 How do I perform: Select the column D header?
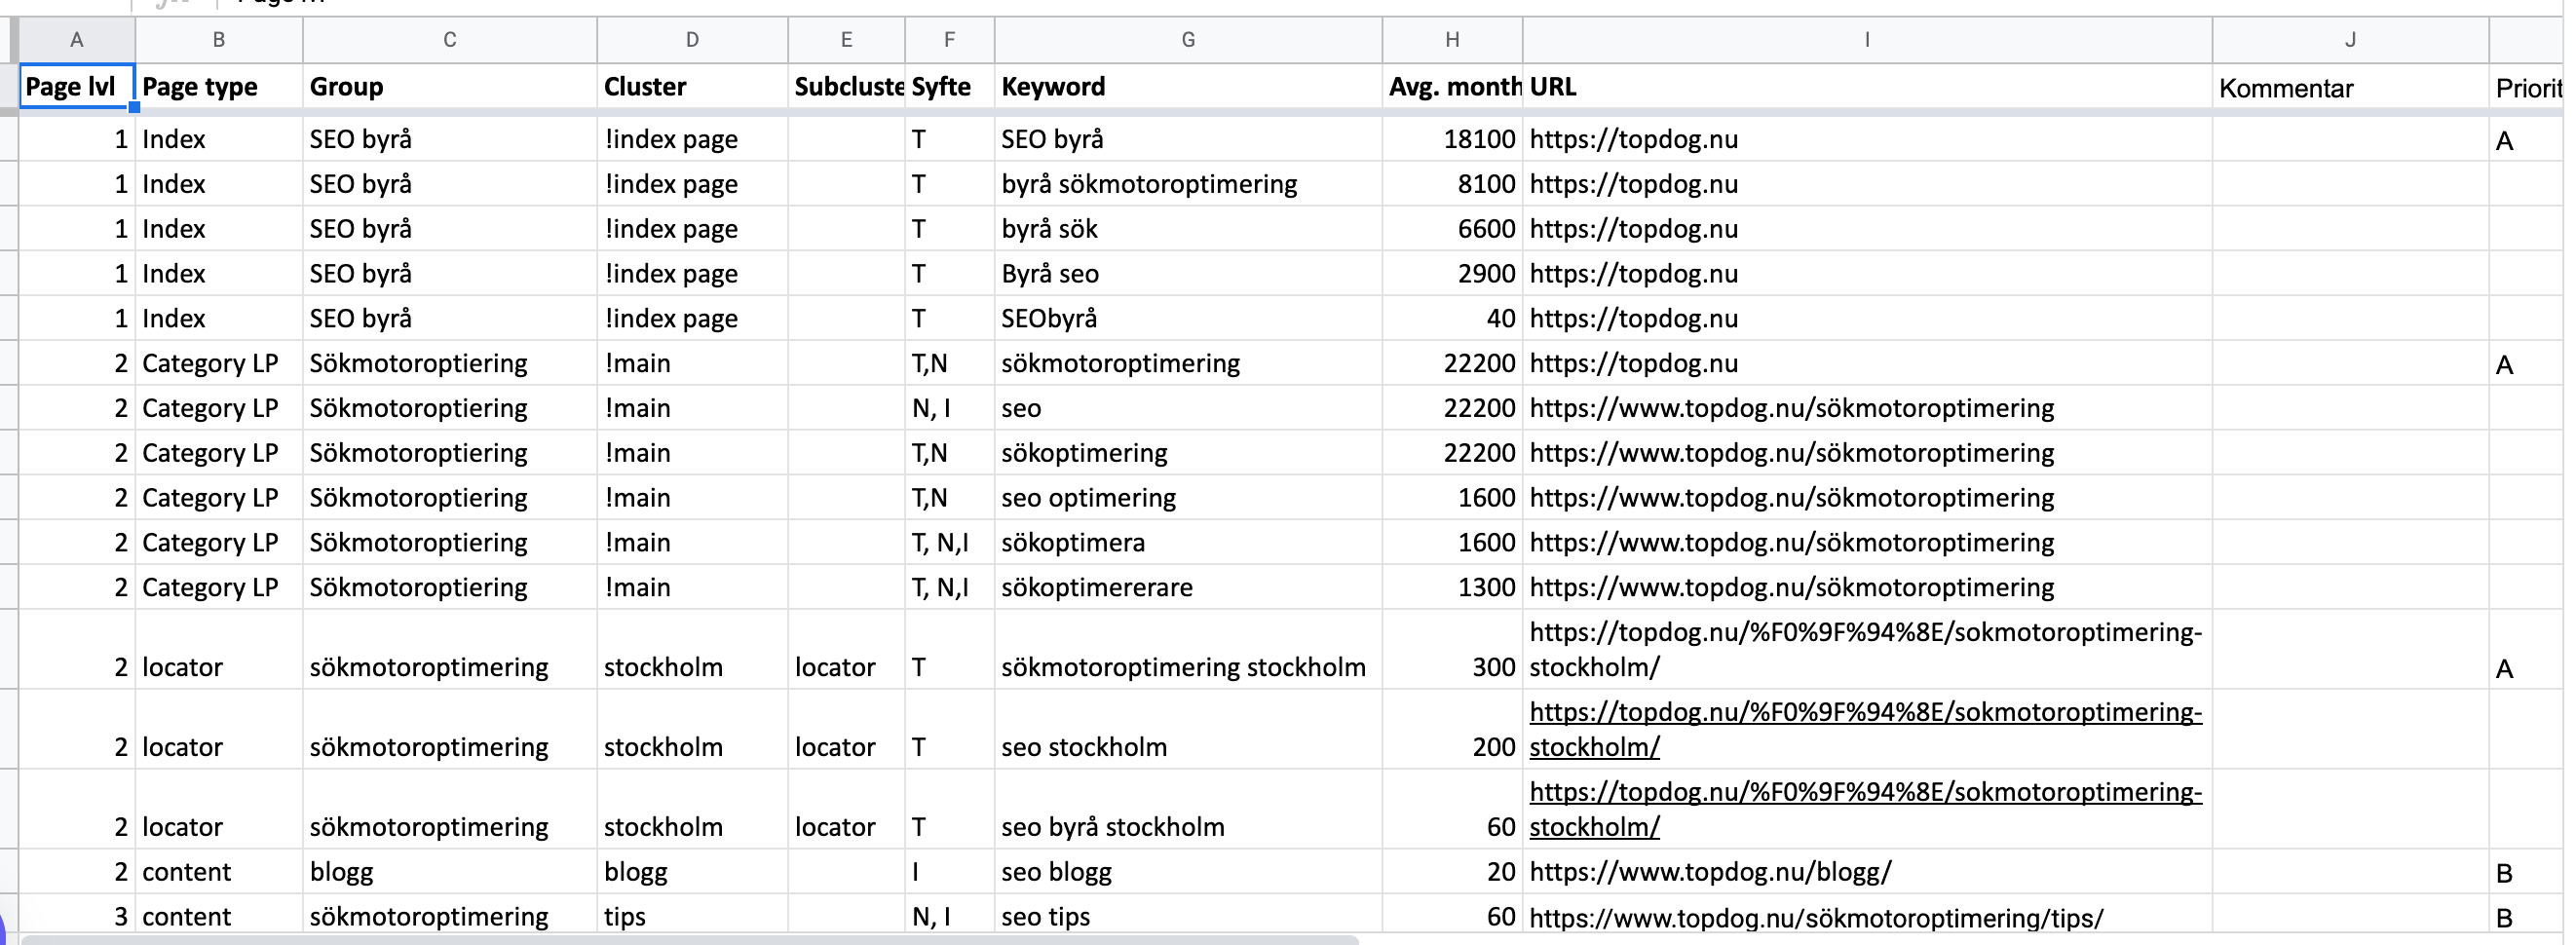(692, 40)
